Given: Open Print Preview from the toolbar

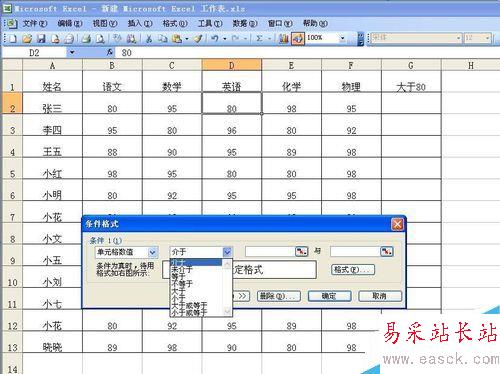Looking at the screenshot, I should click(100, 39).
